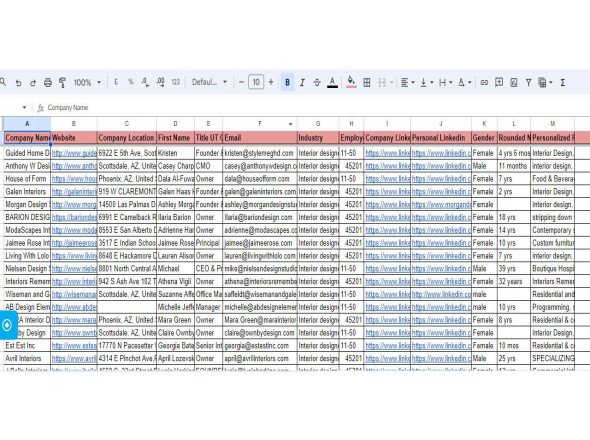Select the Est Est Inc cell
Screen dimensions: 590x440
tap(27, 346)
